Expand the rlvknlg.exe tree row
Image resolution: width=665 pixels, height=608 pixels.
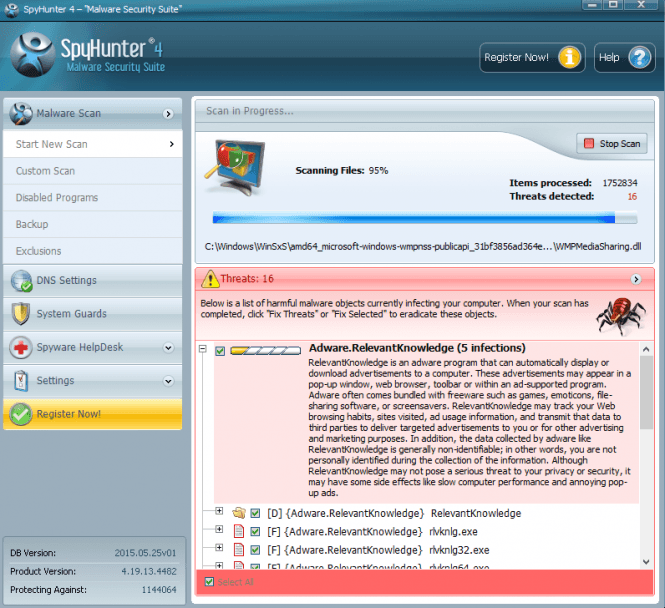[219, 529]
